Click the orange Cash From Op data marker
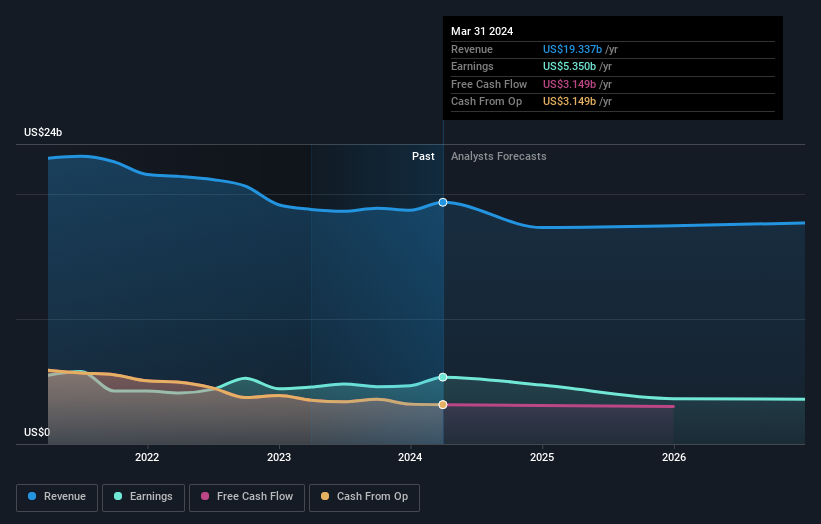The image size is (821, 524). click(x=443, y=405)
